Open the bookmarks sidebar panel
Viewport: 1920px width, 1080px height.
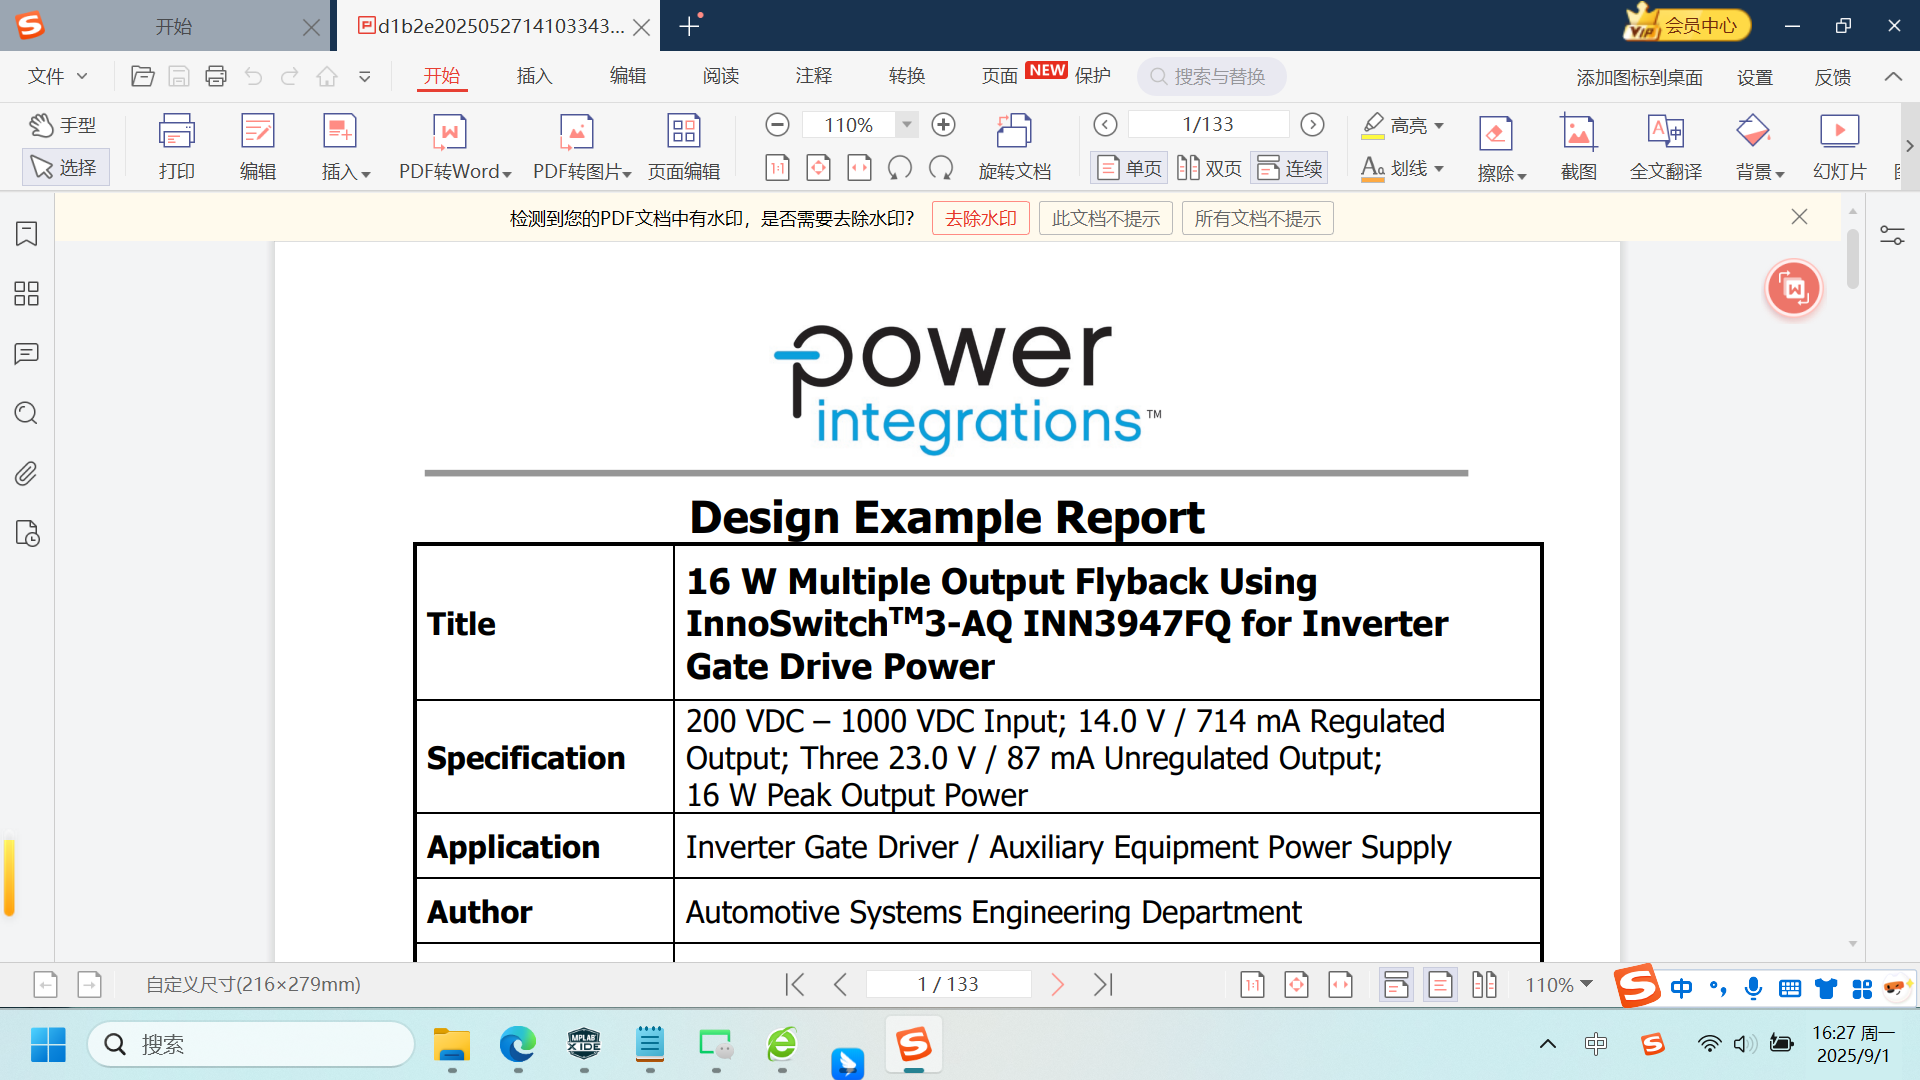27,234
